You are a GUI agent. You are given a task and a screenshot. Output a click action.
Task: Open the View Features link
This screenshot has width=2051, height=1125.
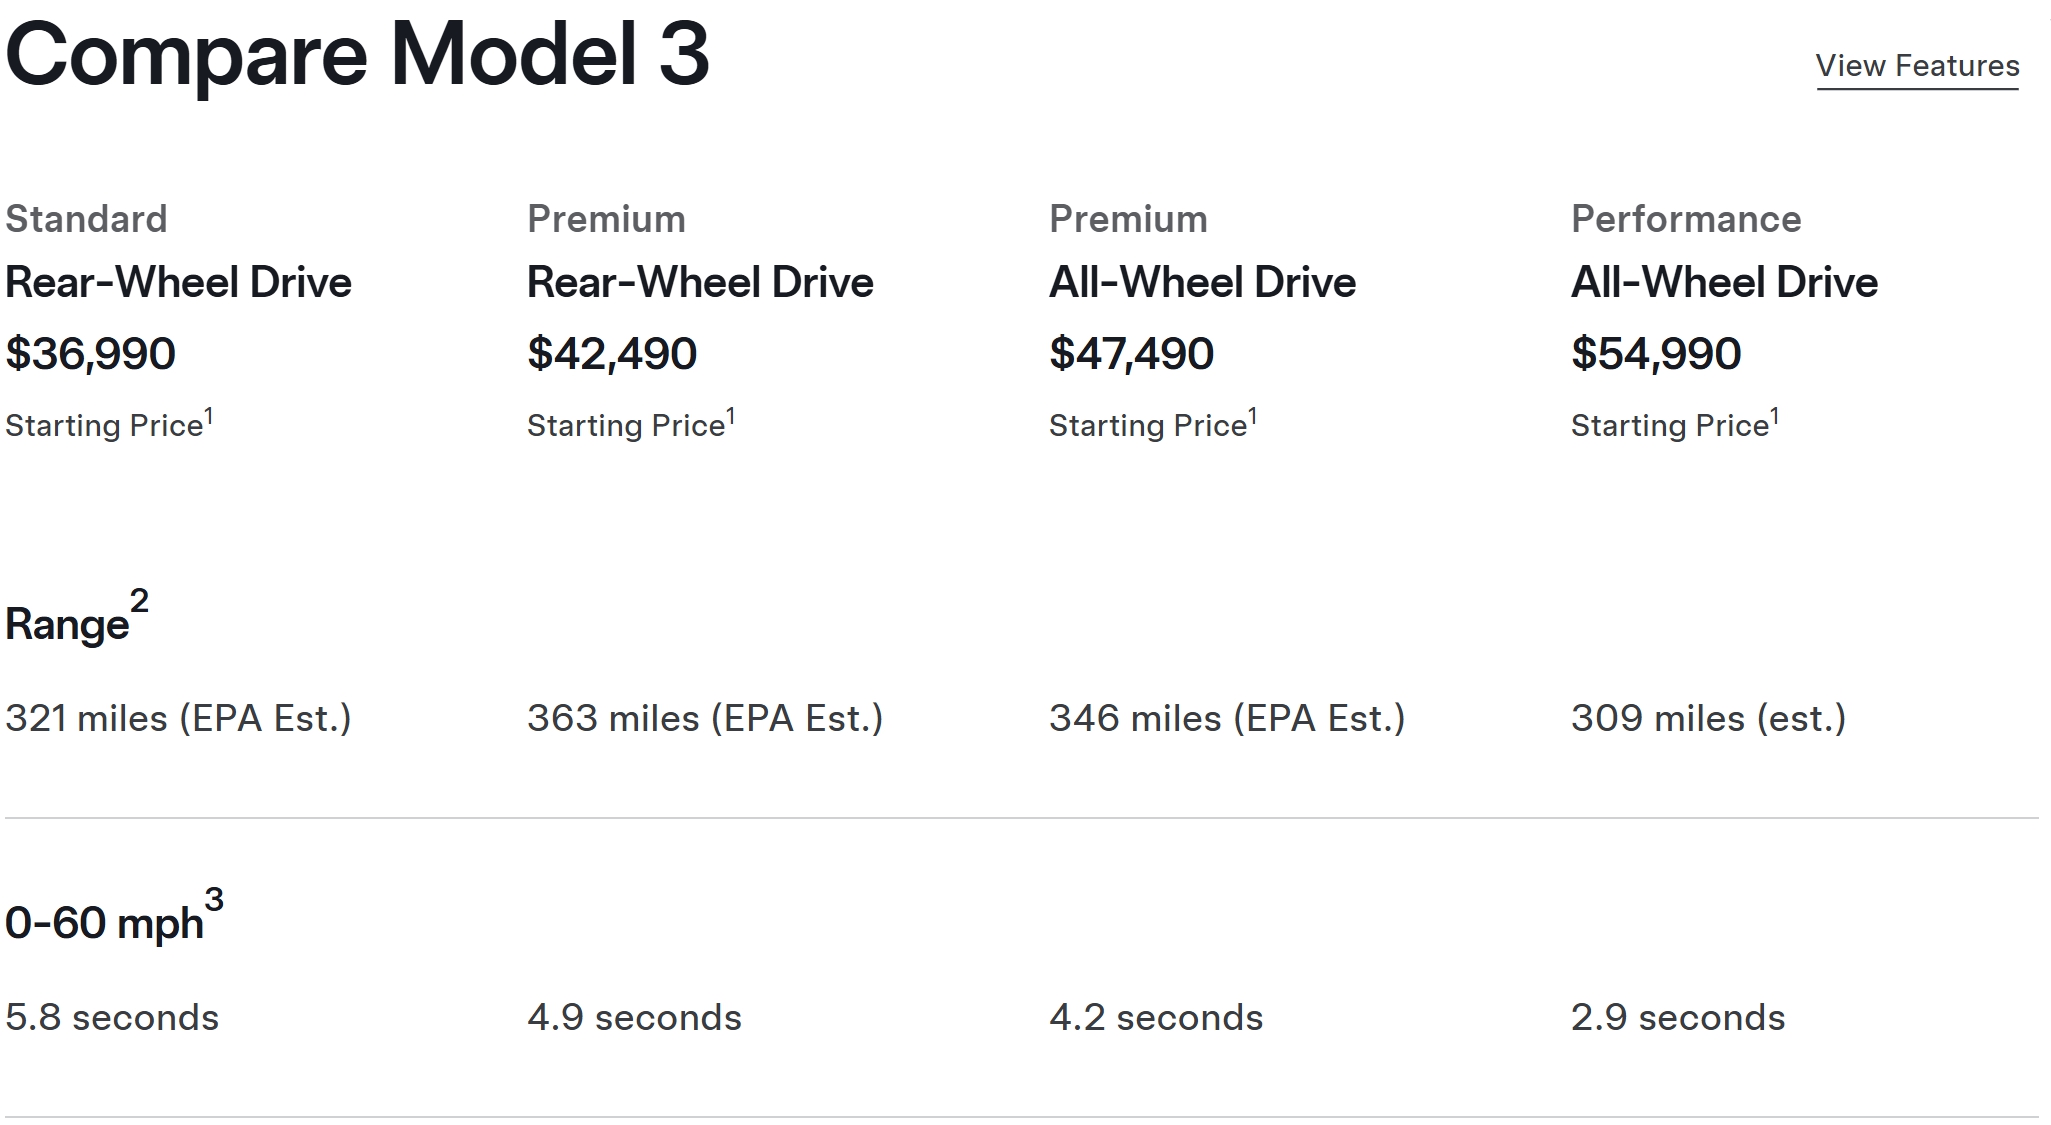coord(1917,66)
